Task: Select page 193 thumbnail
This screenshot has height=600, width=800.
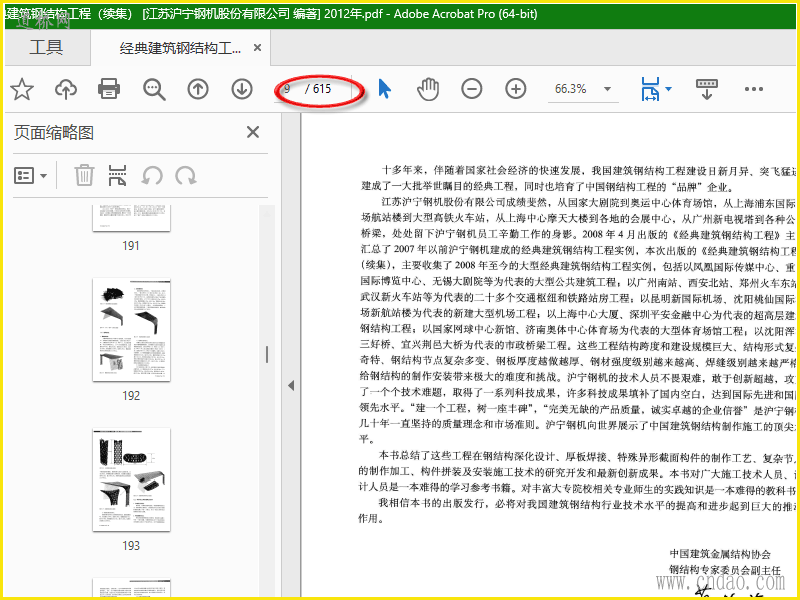Action: click(132, 480)
